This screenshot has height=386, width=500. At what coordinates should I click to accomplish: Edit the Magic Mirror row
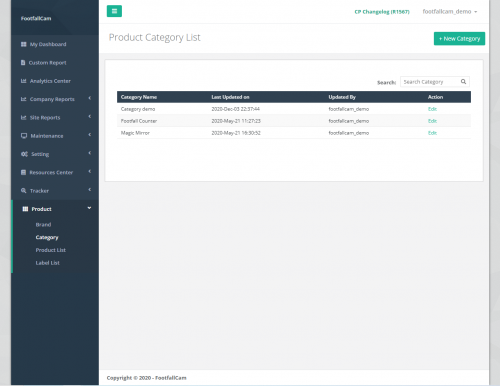(x=432, y=133)
